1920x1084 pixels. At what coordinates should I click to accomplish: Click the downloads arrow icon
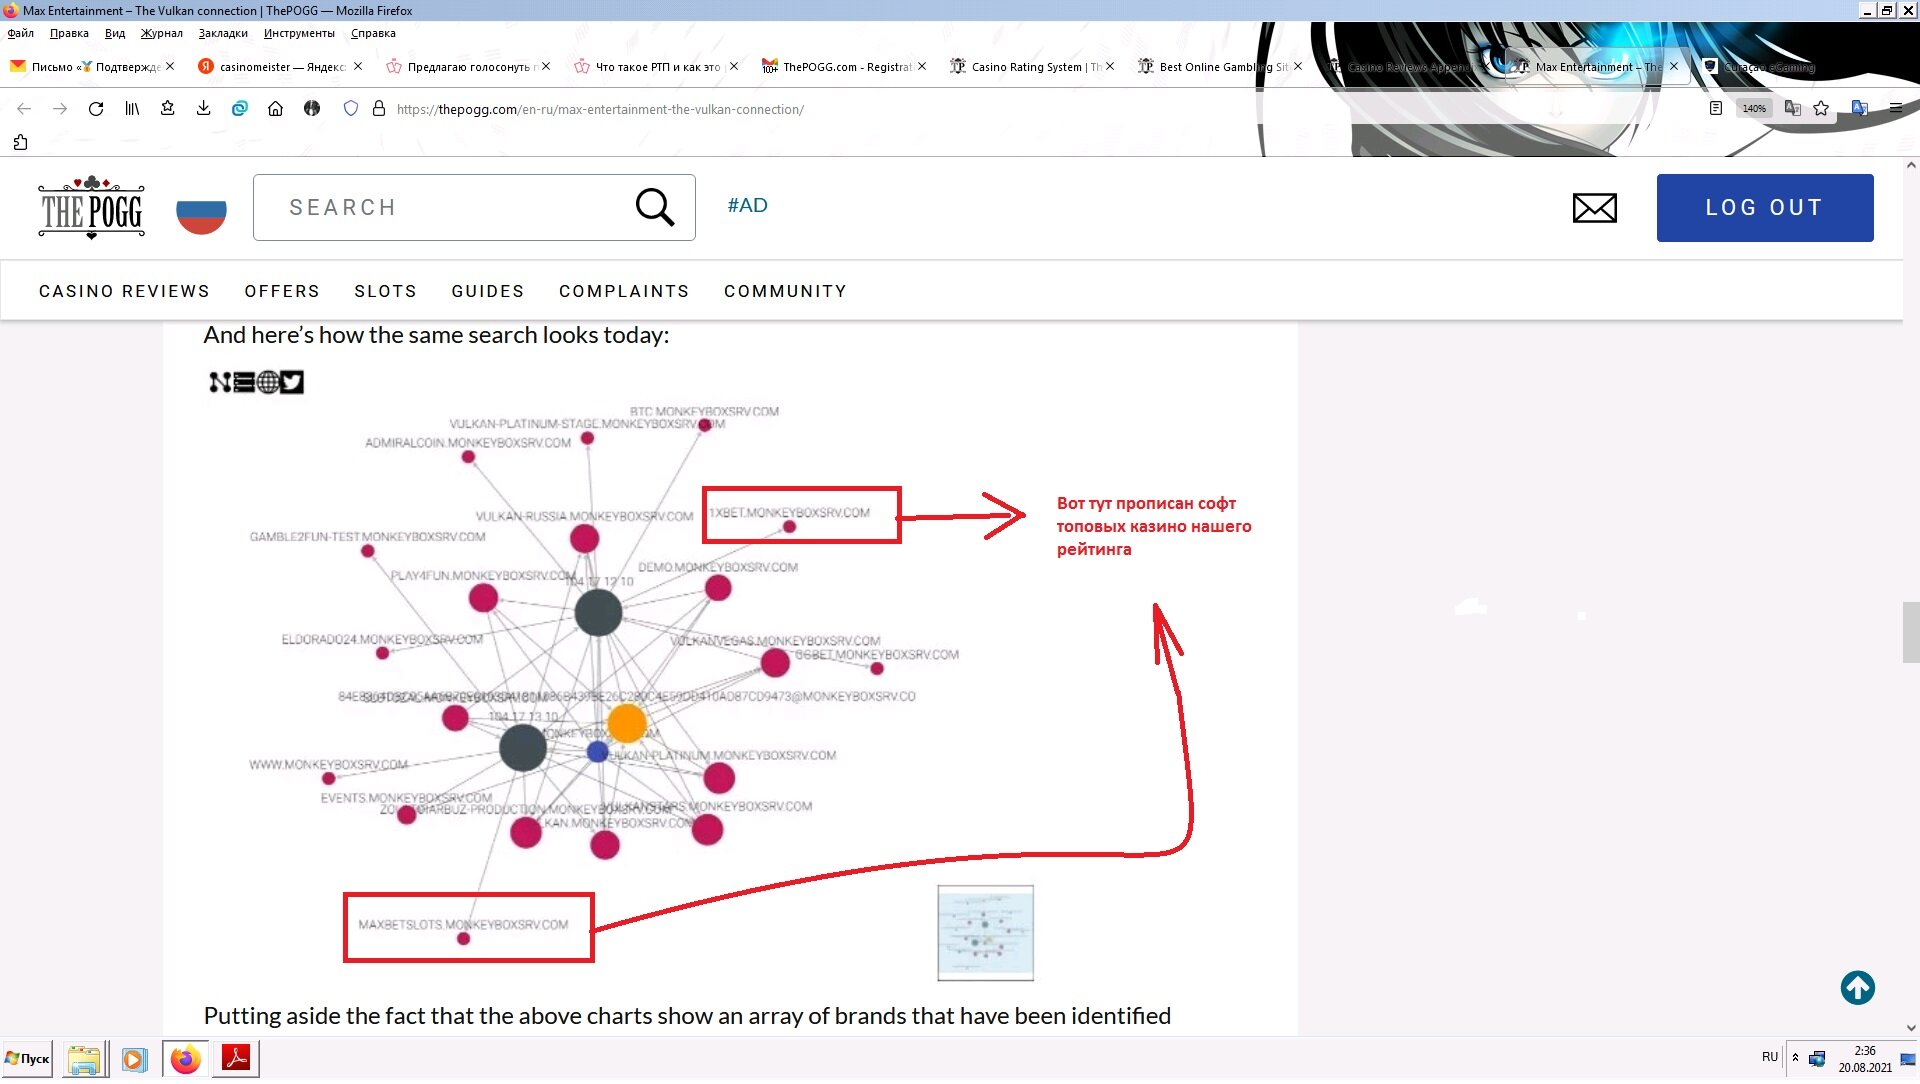(203, 109)
